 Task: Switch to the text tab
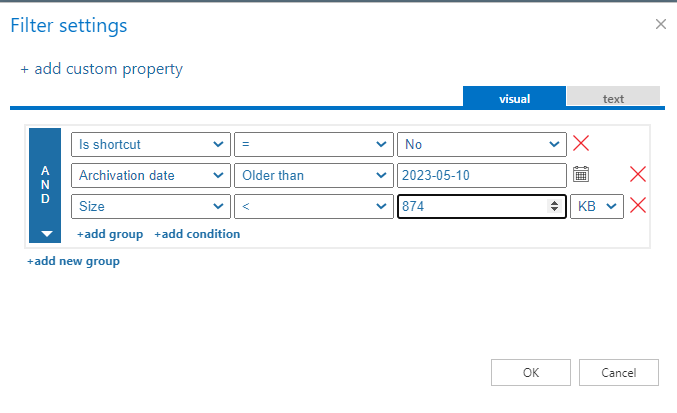(x=613, y=98)
